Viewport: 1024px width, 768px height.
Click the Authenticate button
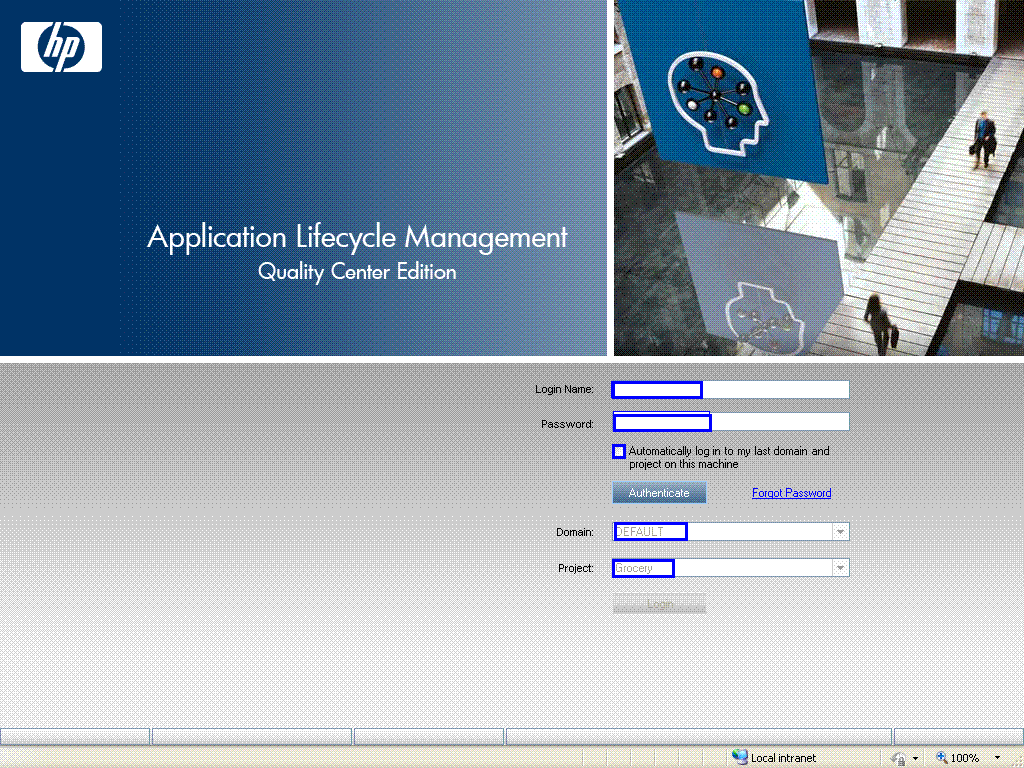coord(659,492)
